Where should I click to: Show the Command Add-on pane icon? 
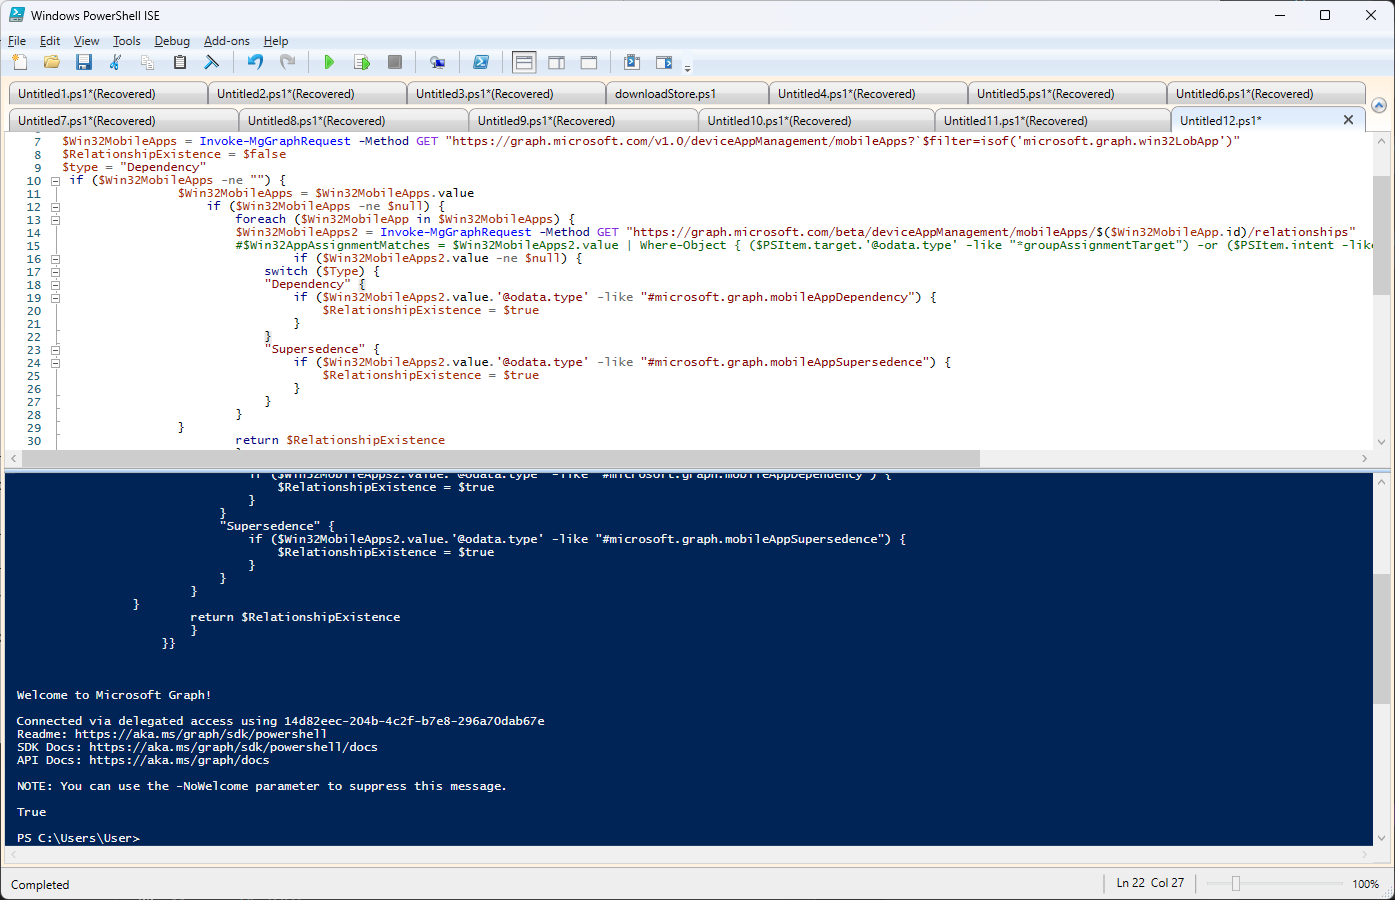click(x=664, y=62)
